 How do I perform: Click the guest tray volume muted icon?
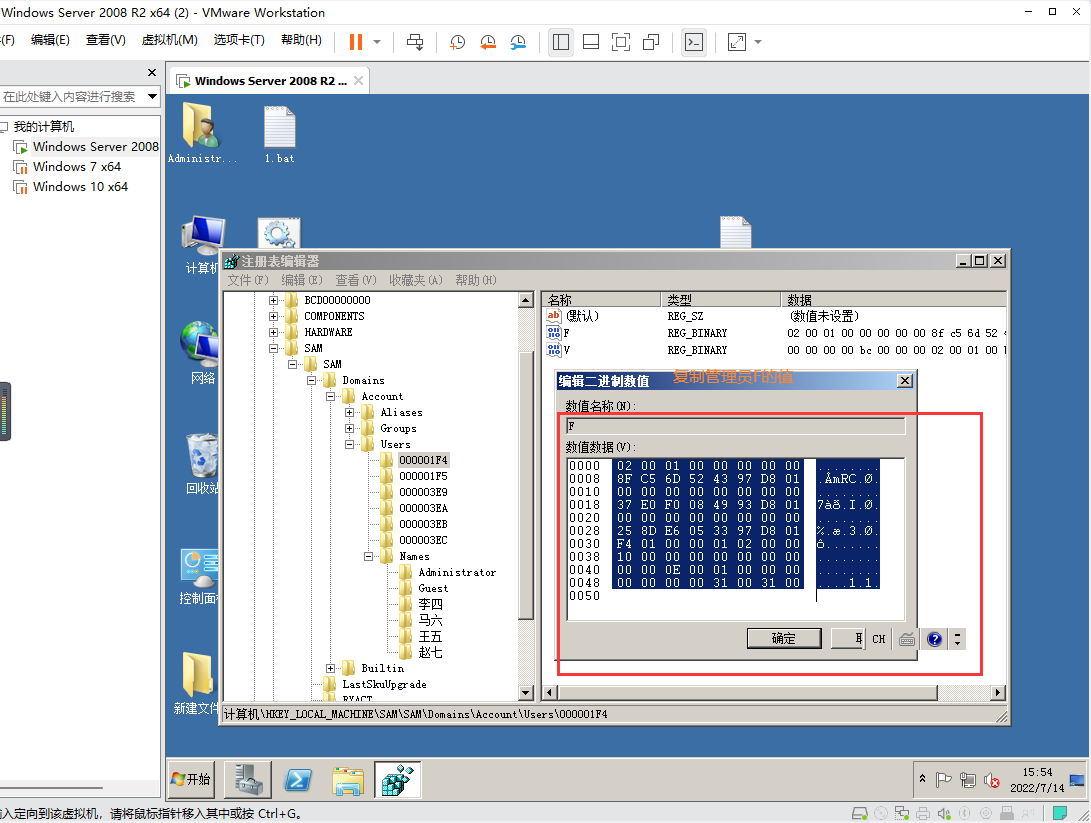pos(992,781)
